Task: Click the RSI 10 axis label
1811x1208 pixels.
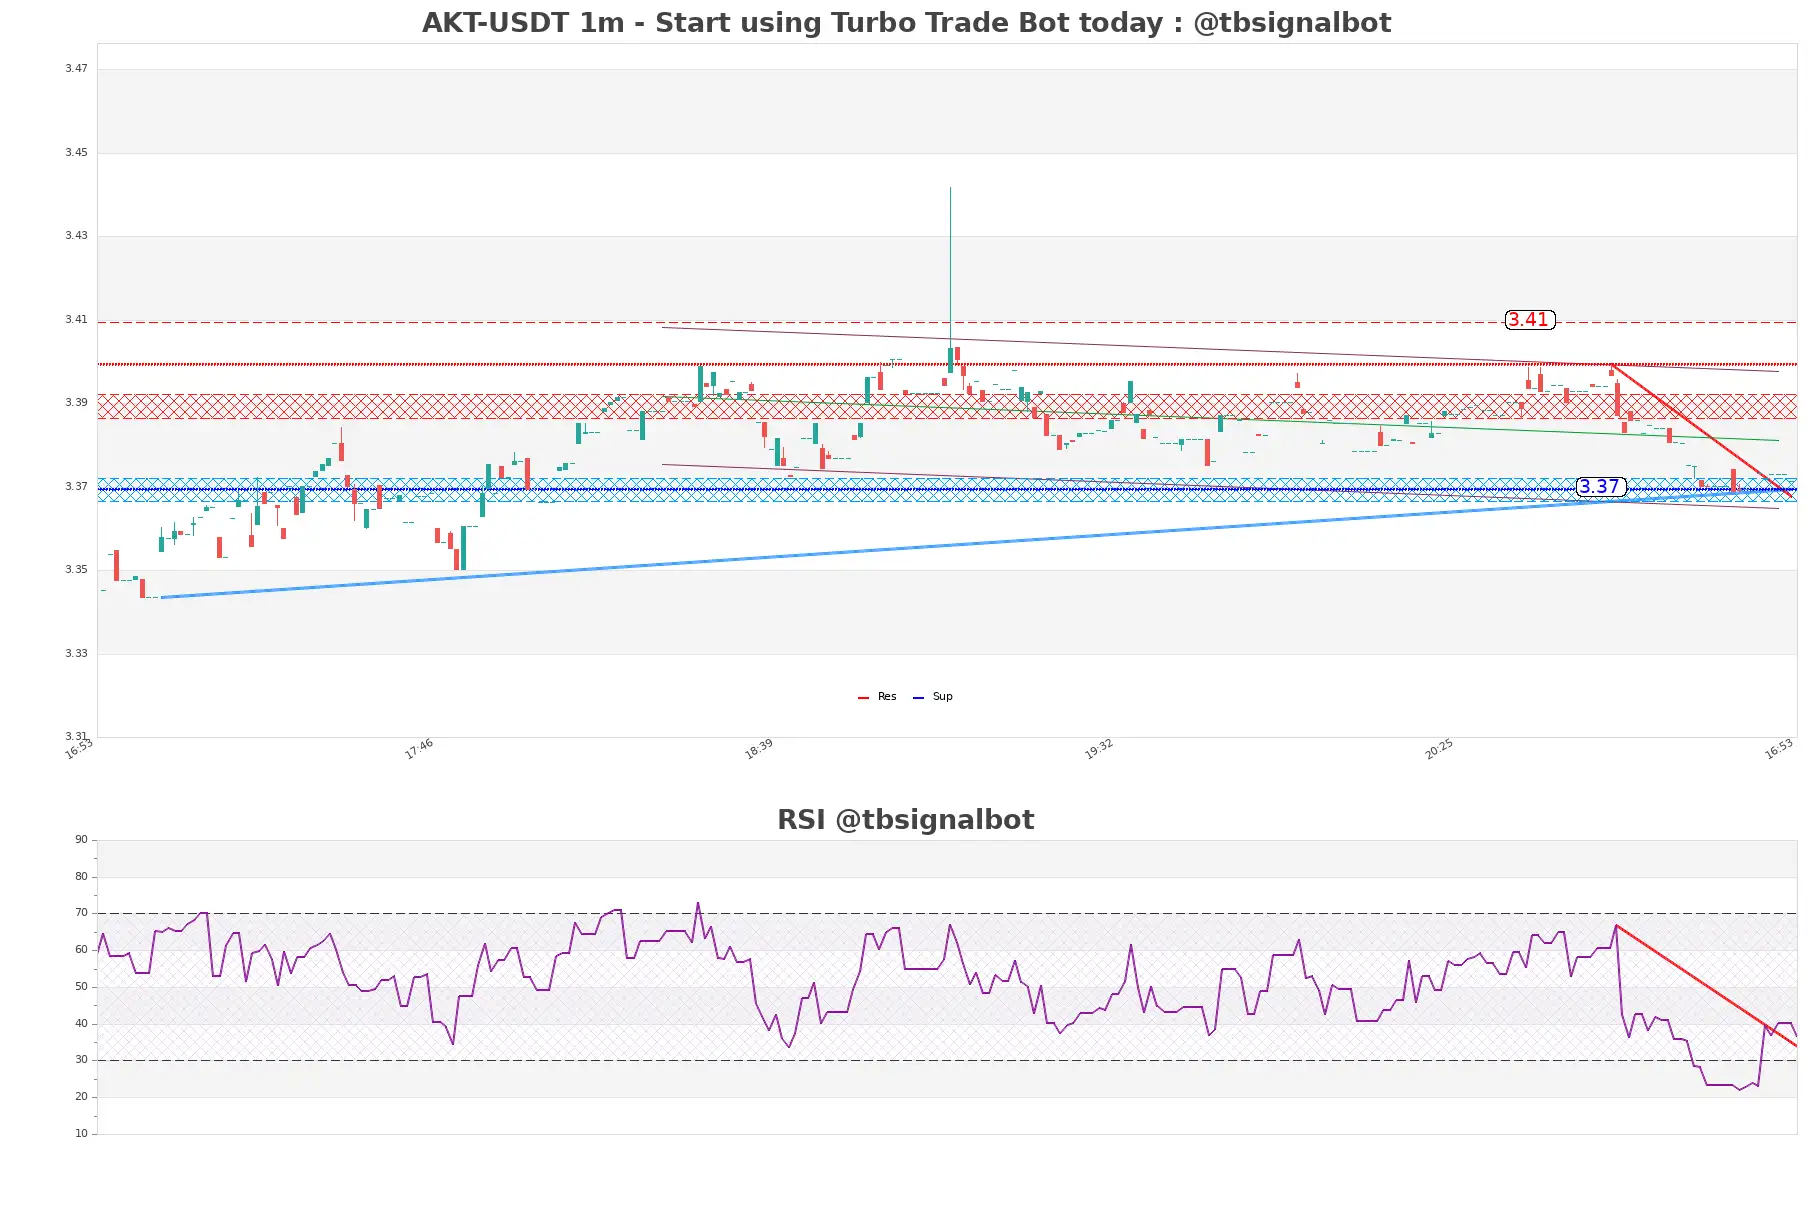Action: (81, 1134)
